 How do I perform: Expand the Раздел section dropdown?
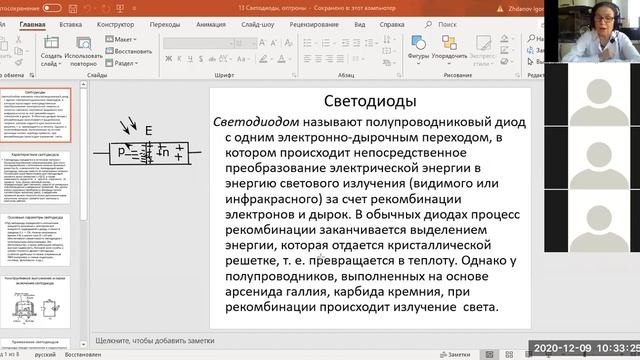pos(122,63)
